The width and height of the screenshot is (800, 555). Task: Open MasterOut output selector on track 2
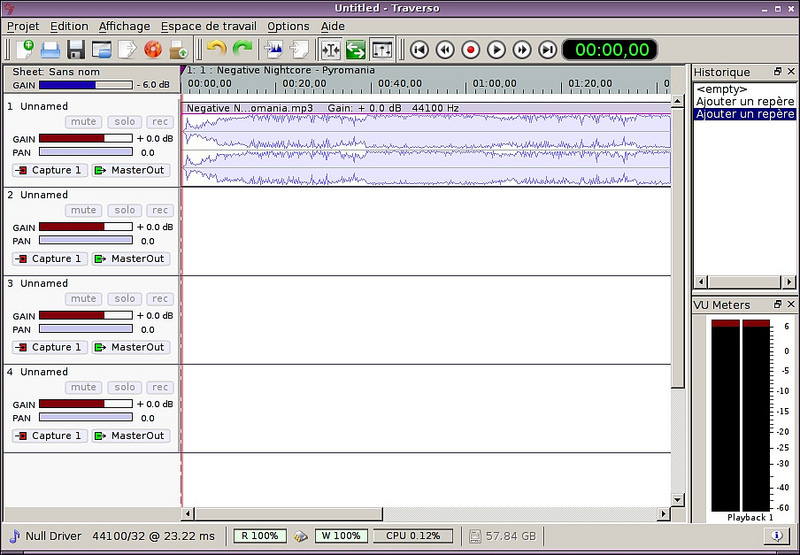click(x=130, y=259)
